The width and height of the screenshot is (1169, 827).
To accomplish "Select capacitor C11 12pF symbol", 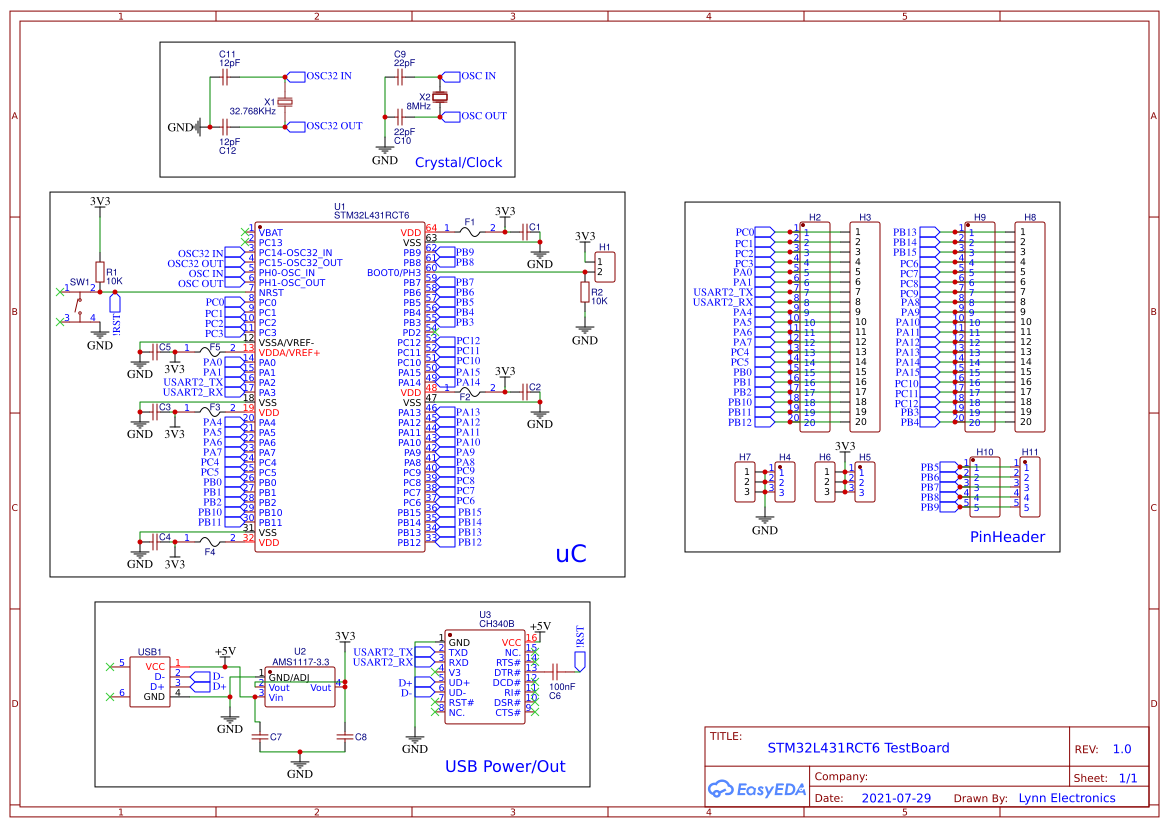I will click(x=225, y=77).
